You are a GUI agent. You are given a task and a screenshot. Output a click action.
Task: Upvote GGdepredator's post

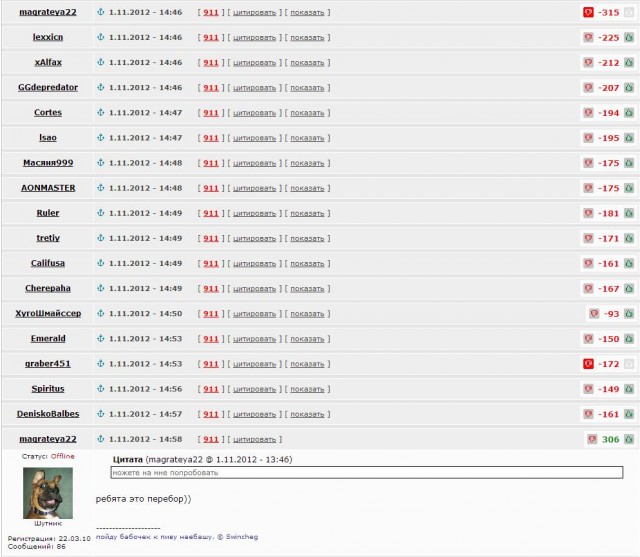click(629, 88)
